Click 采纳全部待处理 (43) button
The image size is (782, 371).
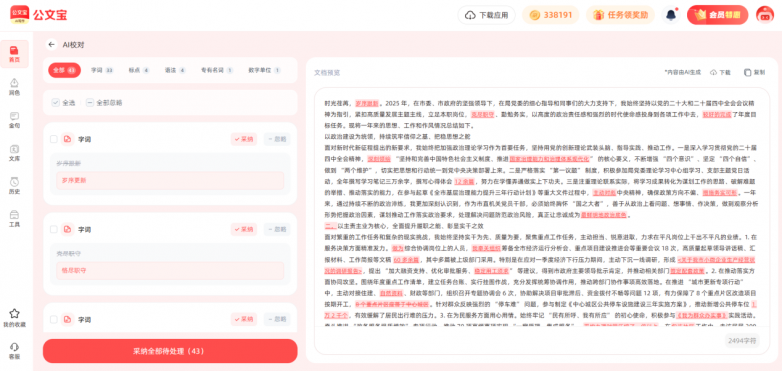tap(170, 351)
